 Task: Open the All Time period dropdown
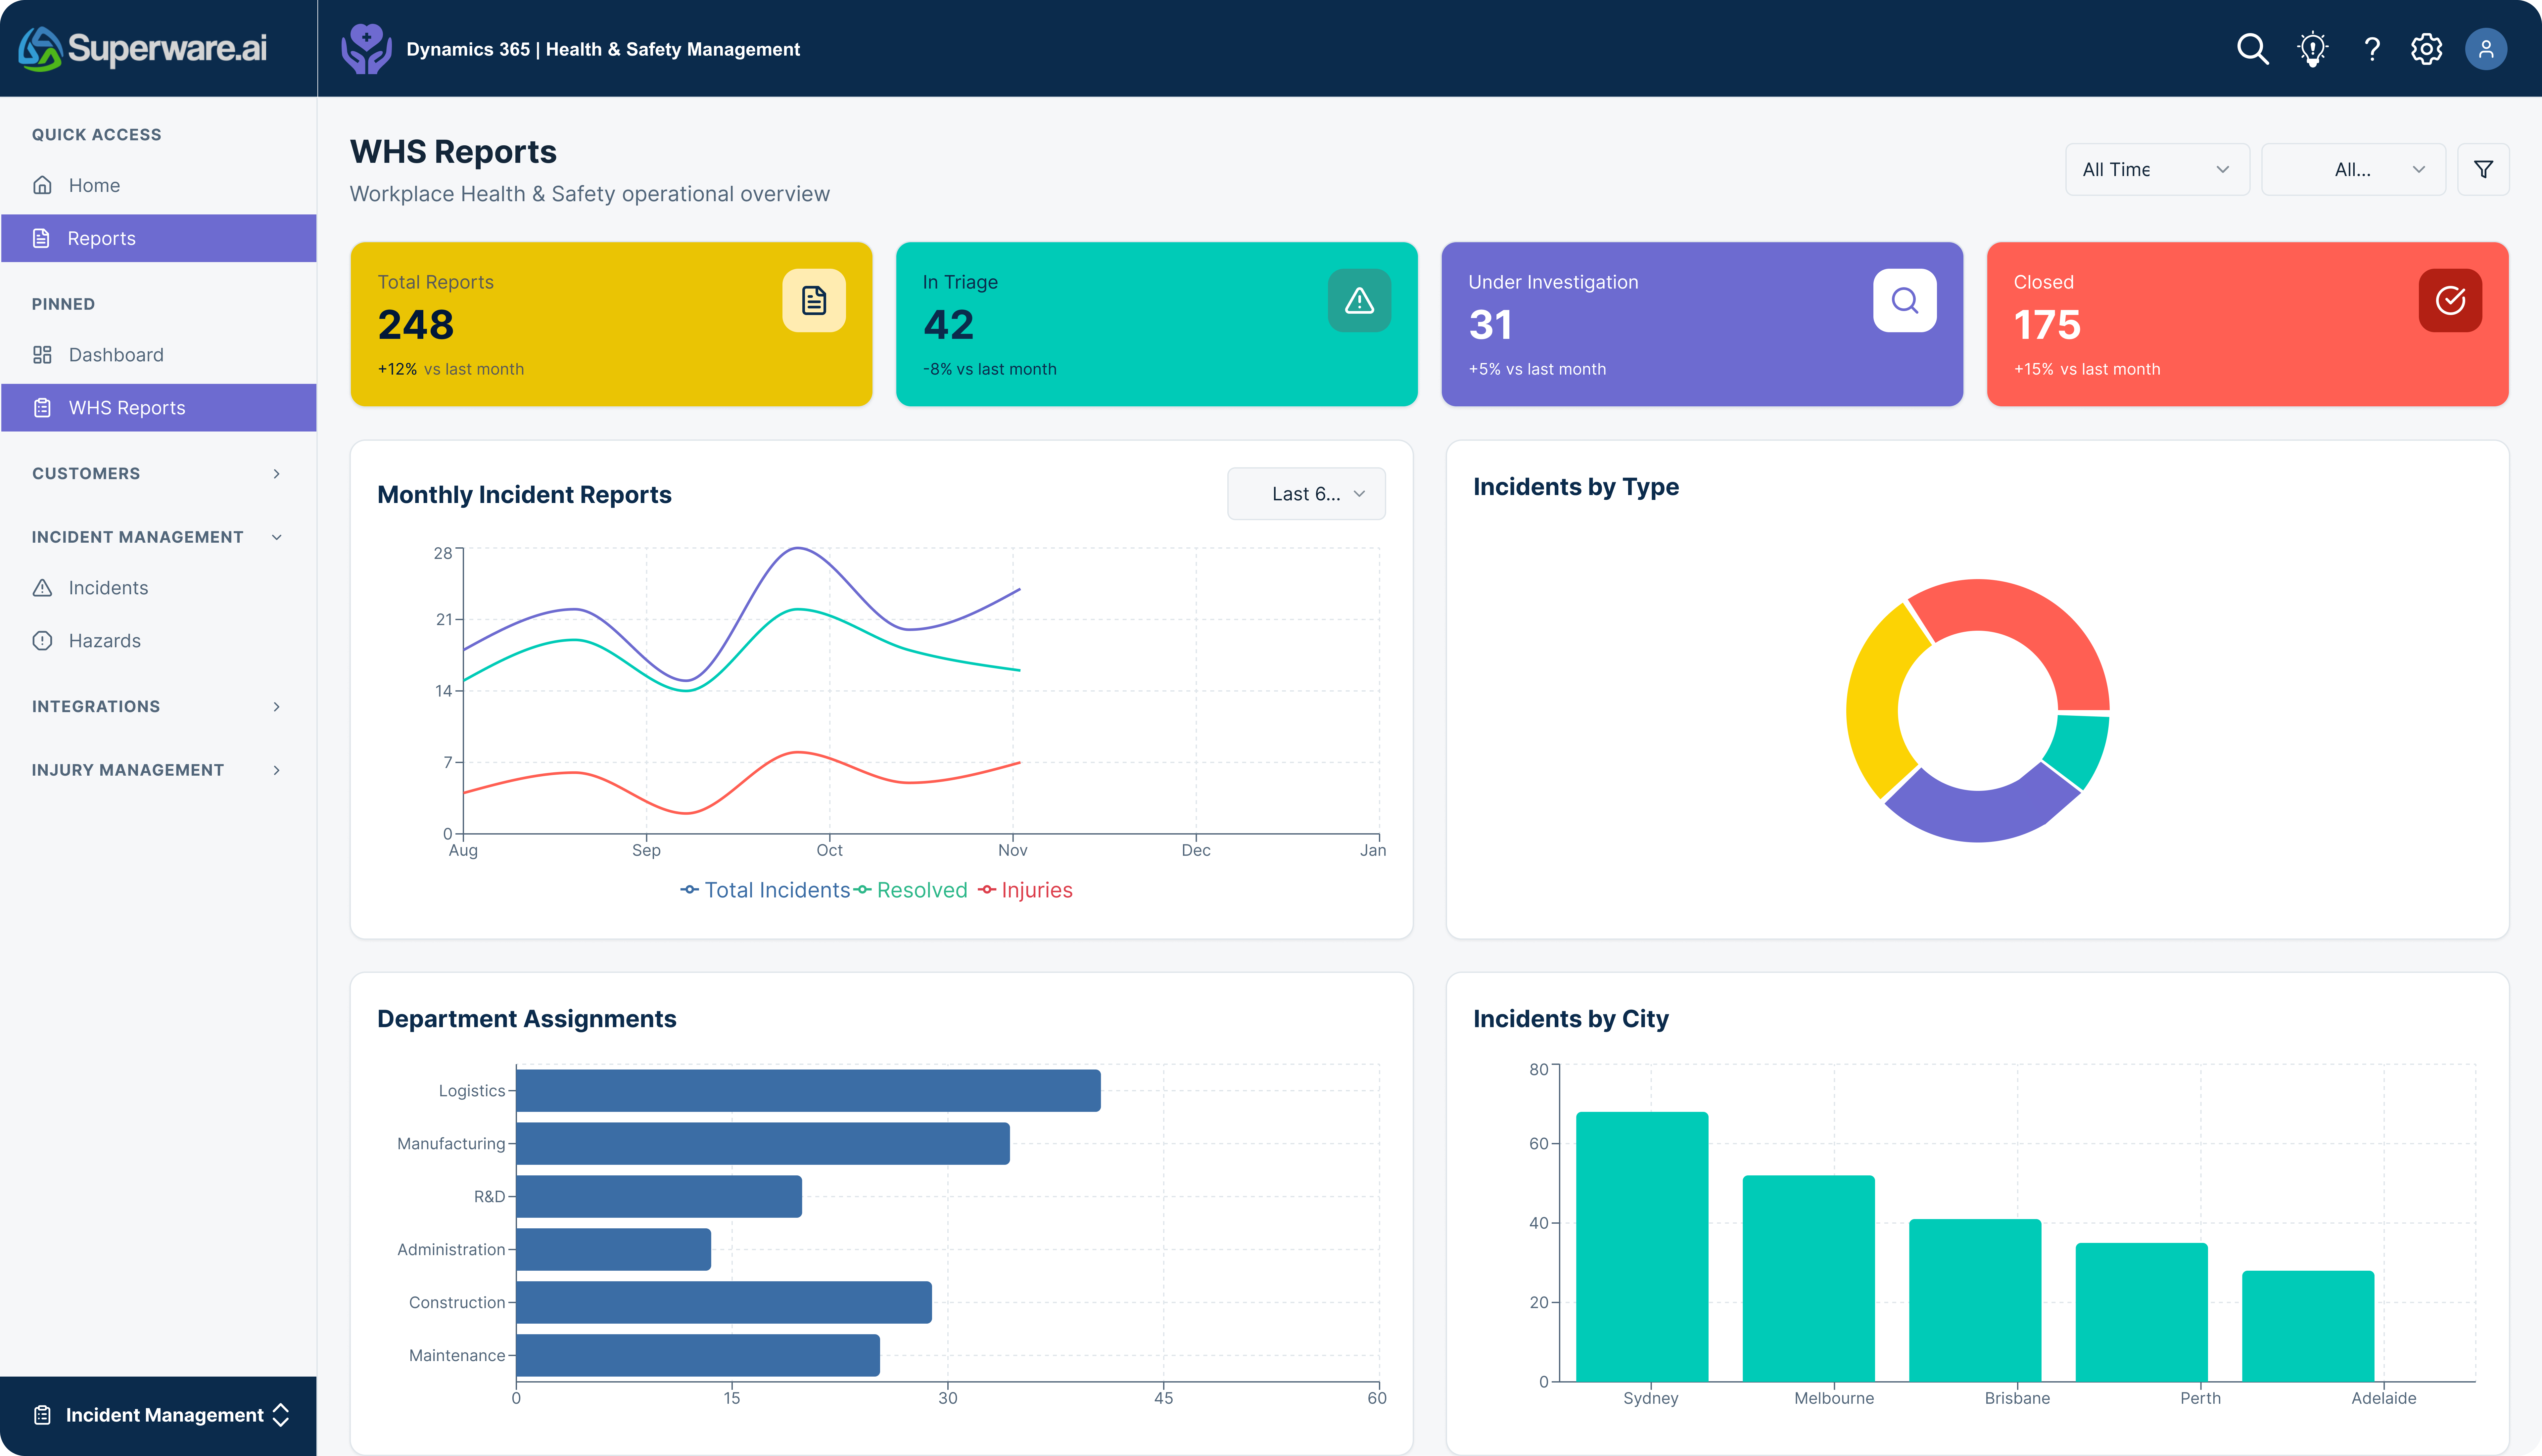point(2156,169)
